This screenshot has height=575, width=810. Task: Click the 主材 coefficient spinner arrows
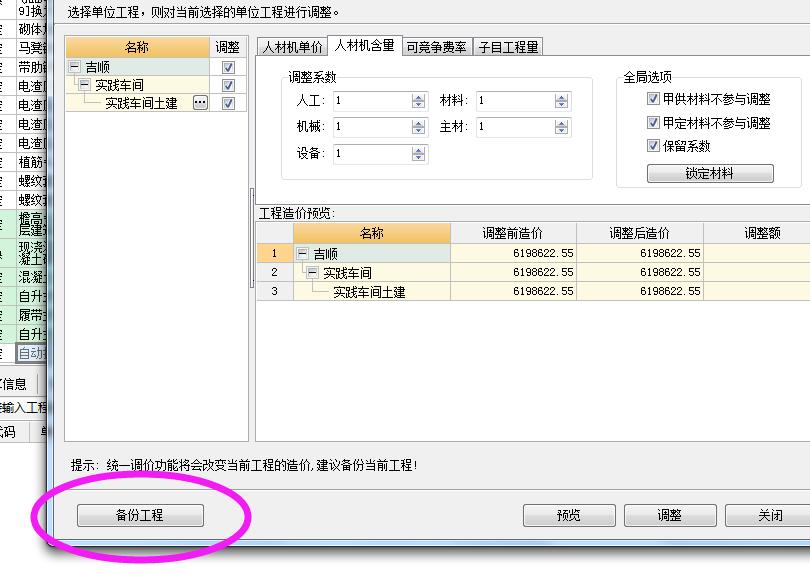561,127
